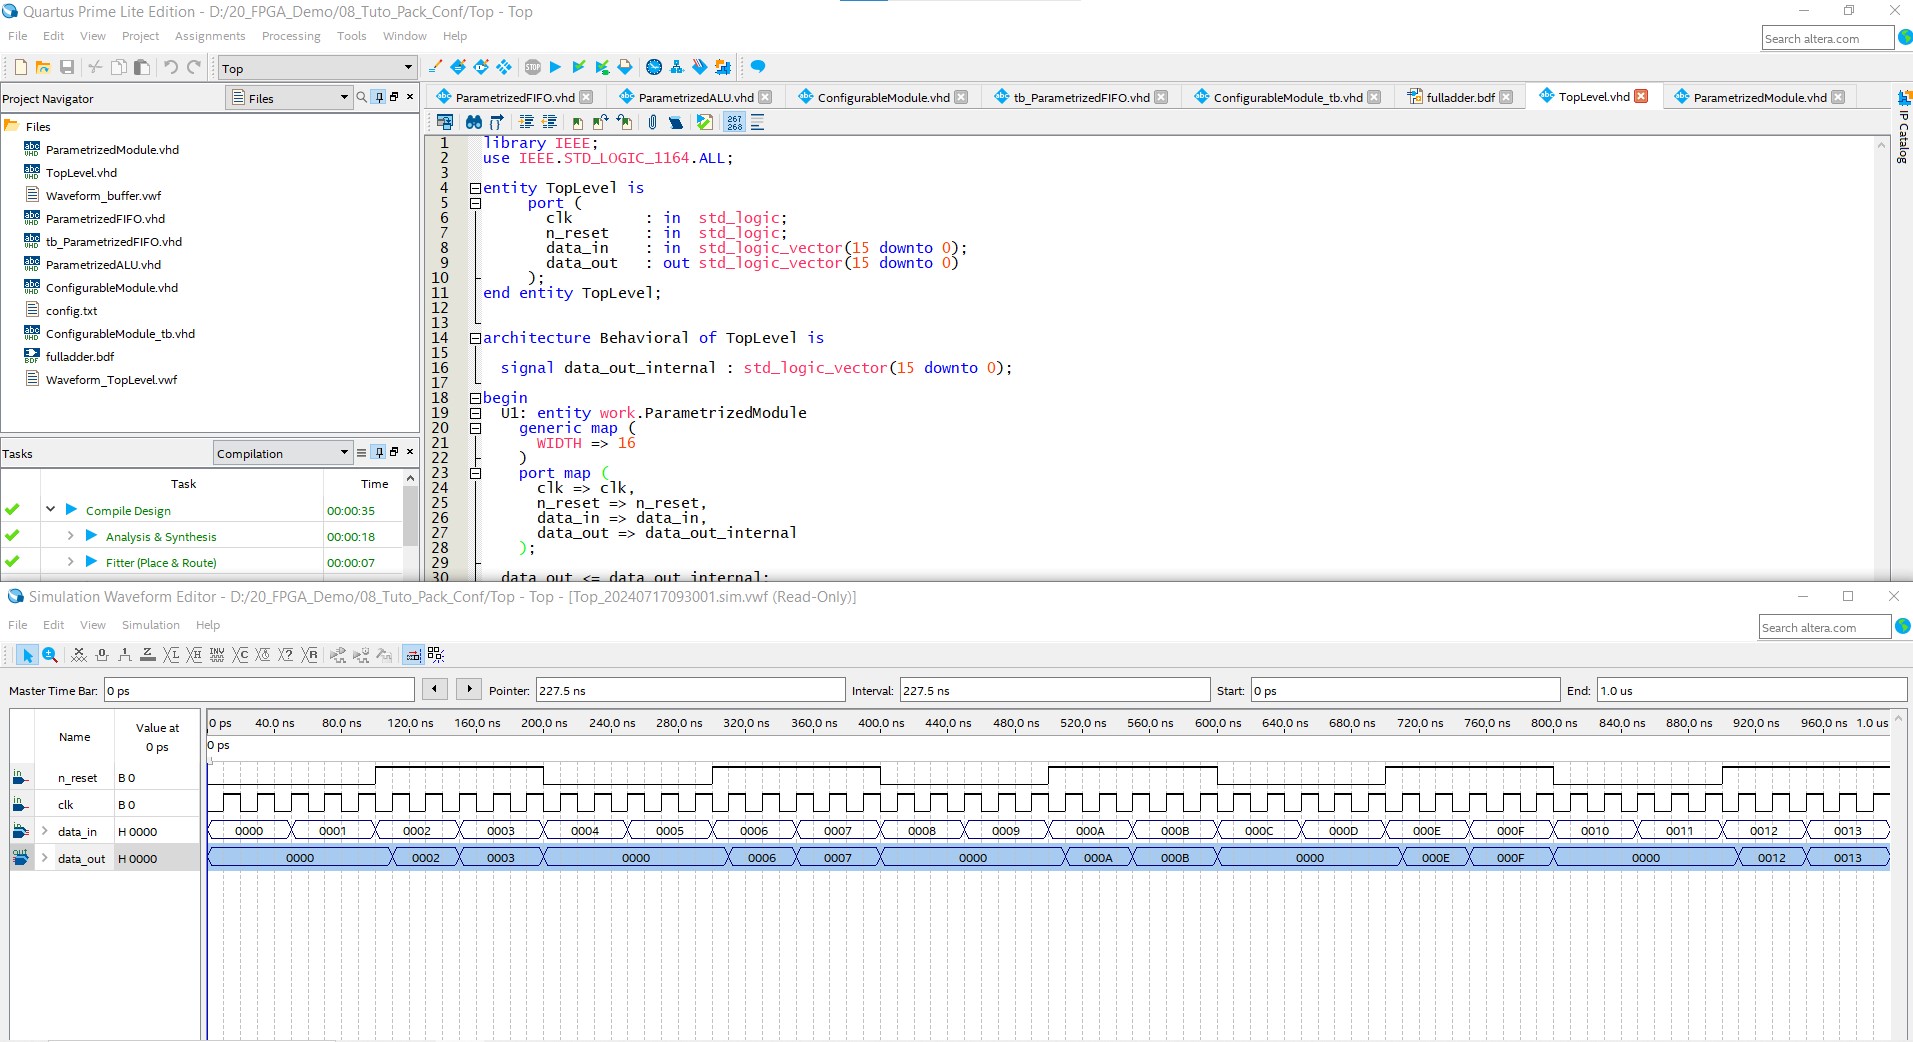Select the Zoom tool in Waveform Editor
The image size is (1913, 1042).
(x=50, y=655)
